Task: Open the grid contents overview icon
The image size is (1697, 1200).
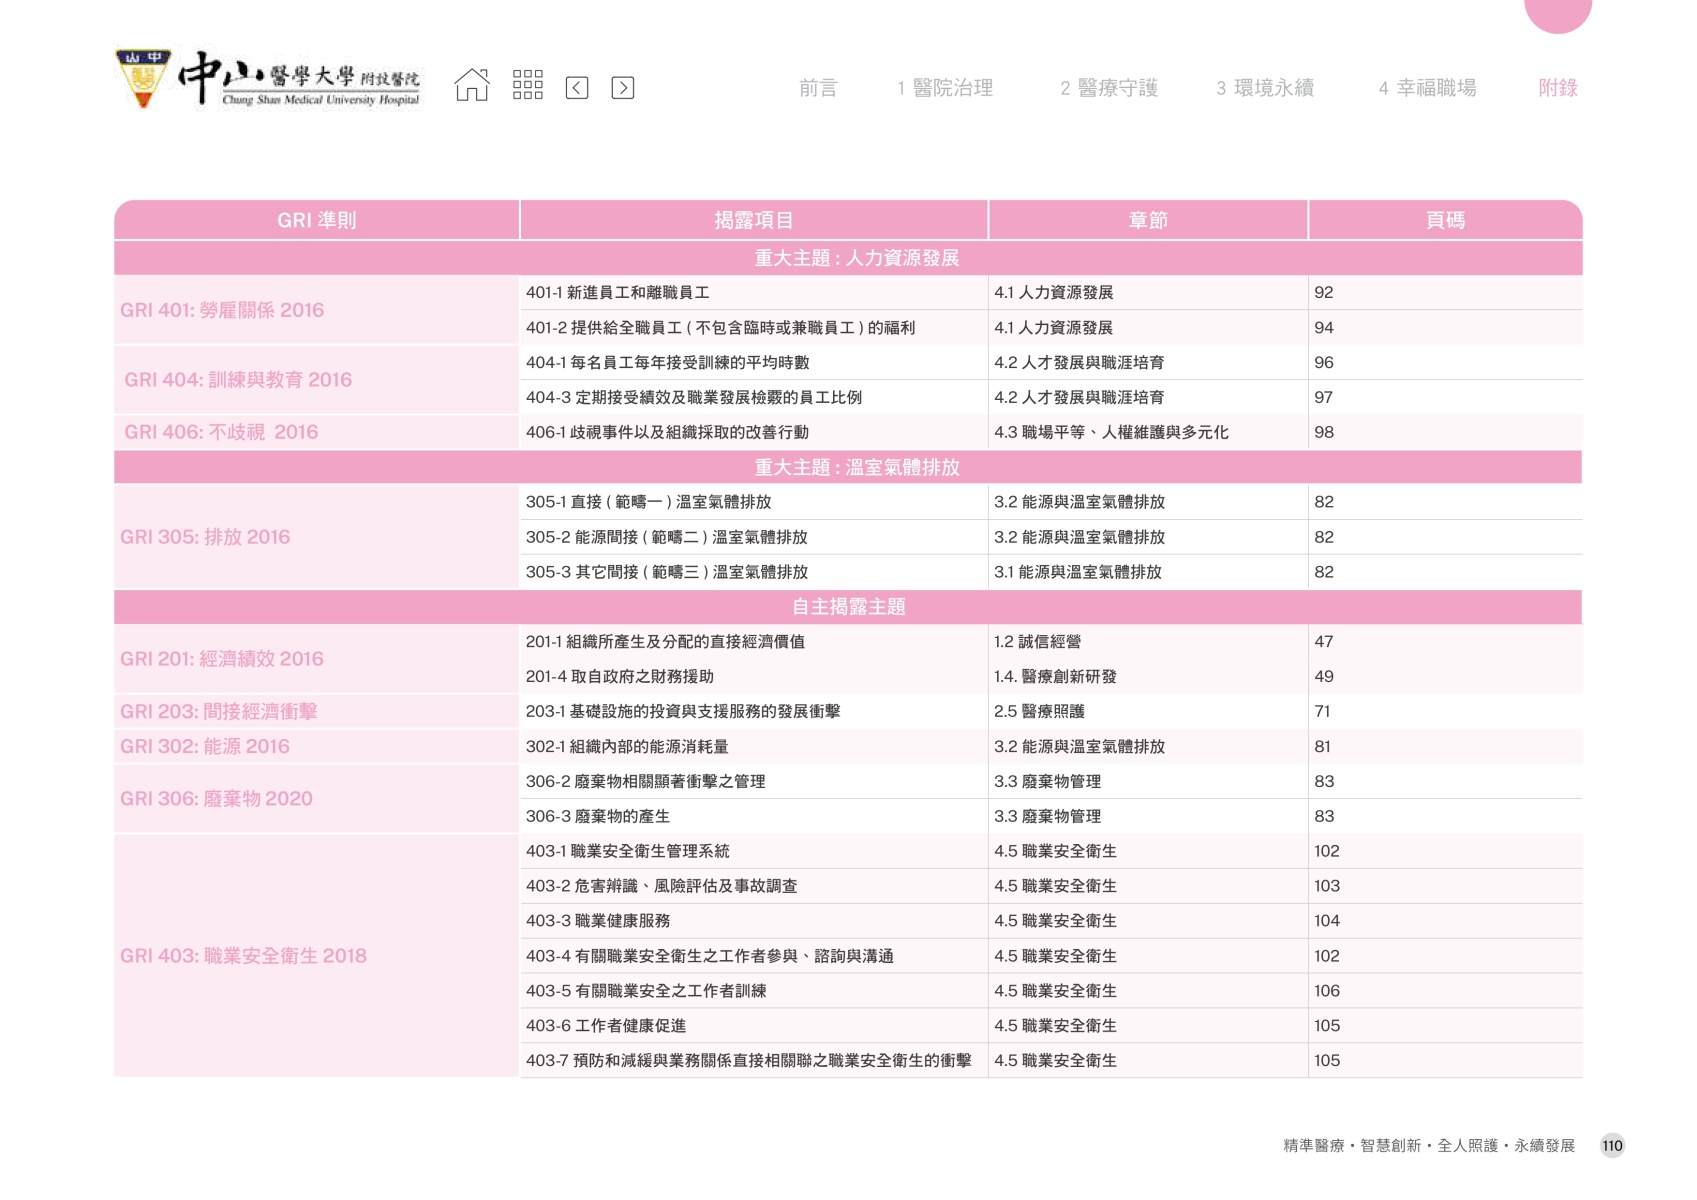Action: (x=527, y=86)
